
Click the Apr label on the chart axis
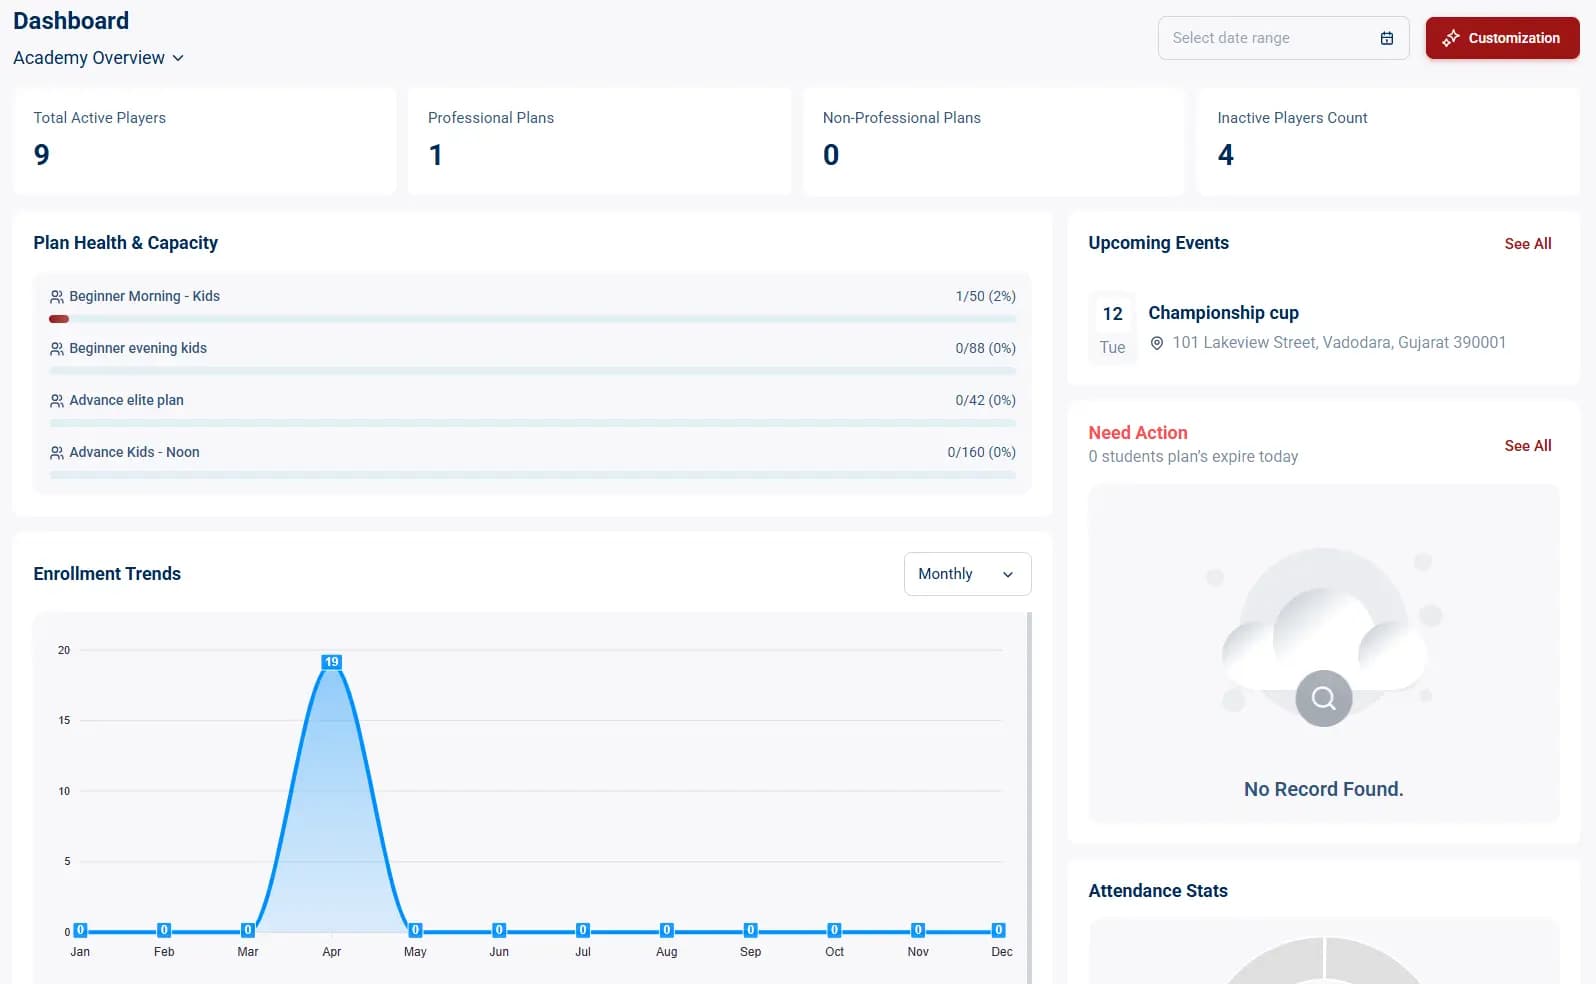[332, 952]
